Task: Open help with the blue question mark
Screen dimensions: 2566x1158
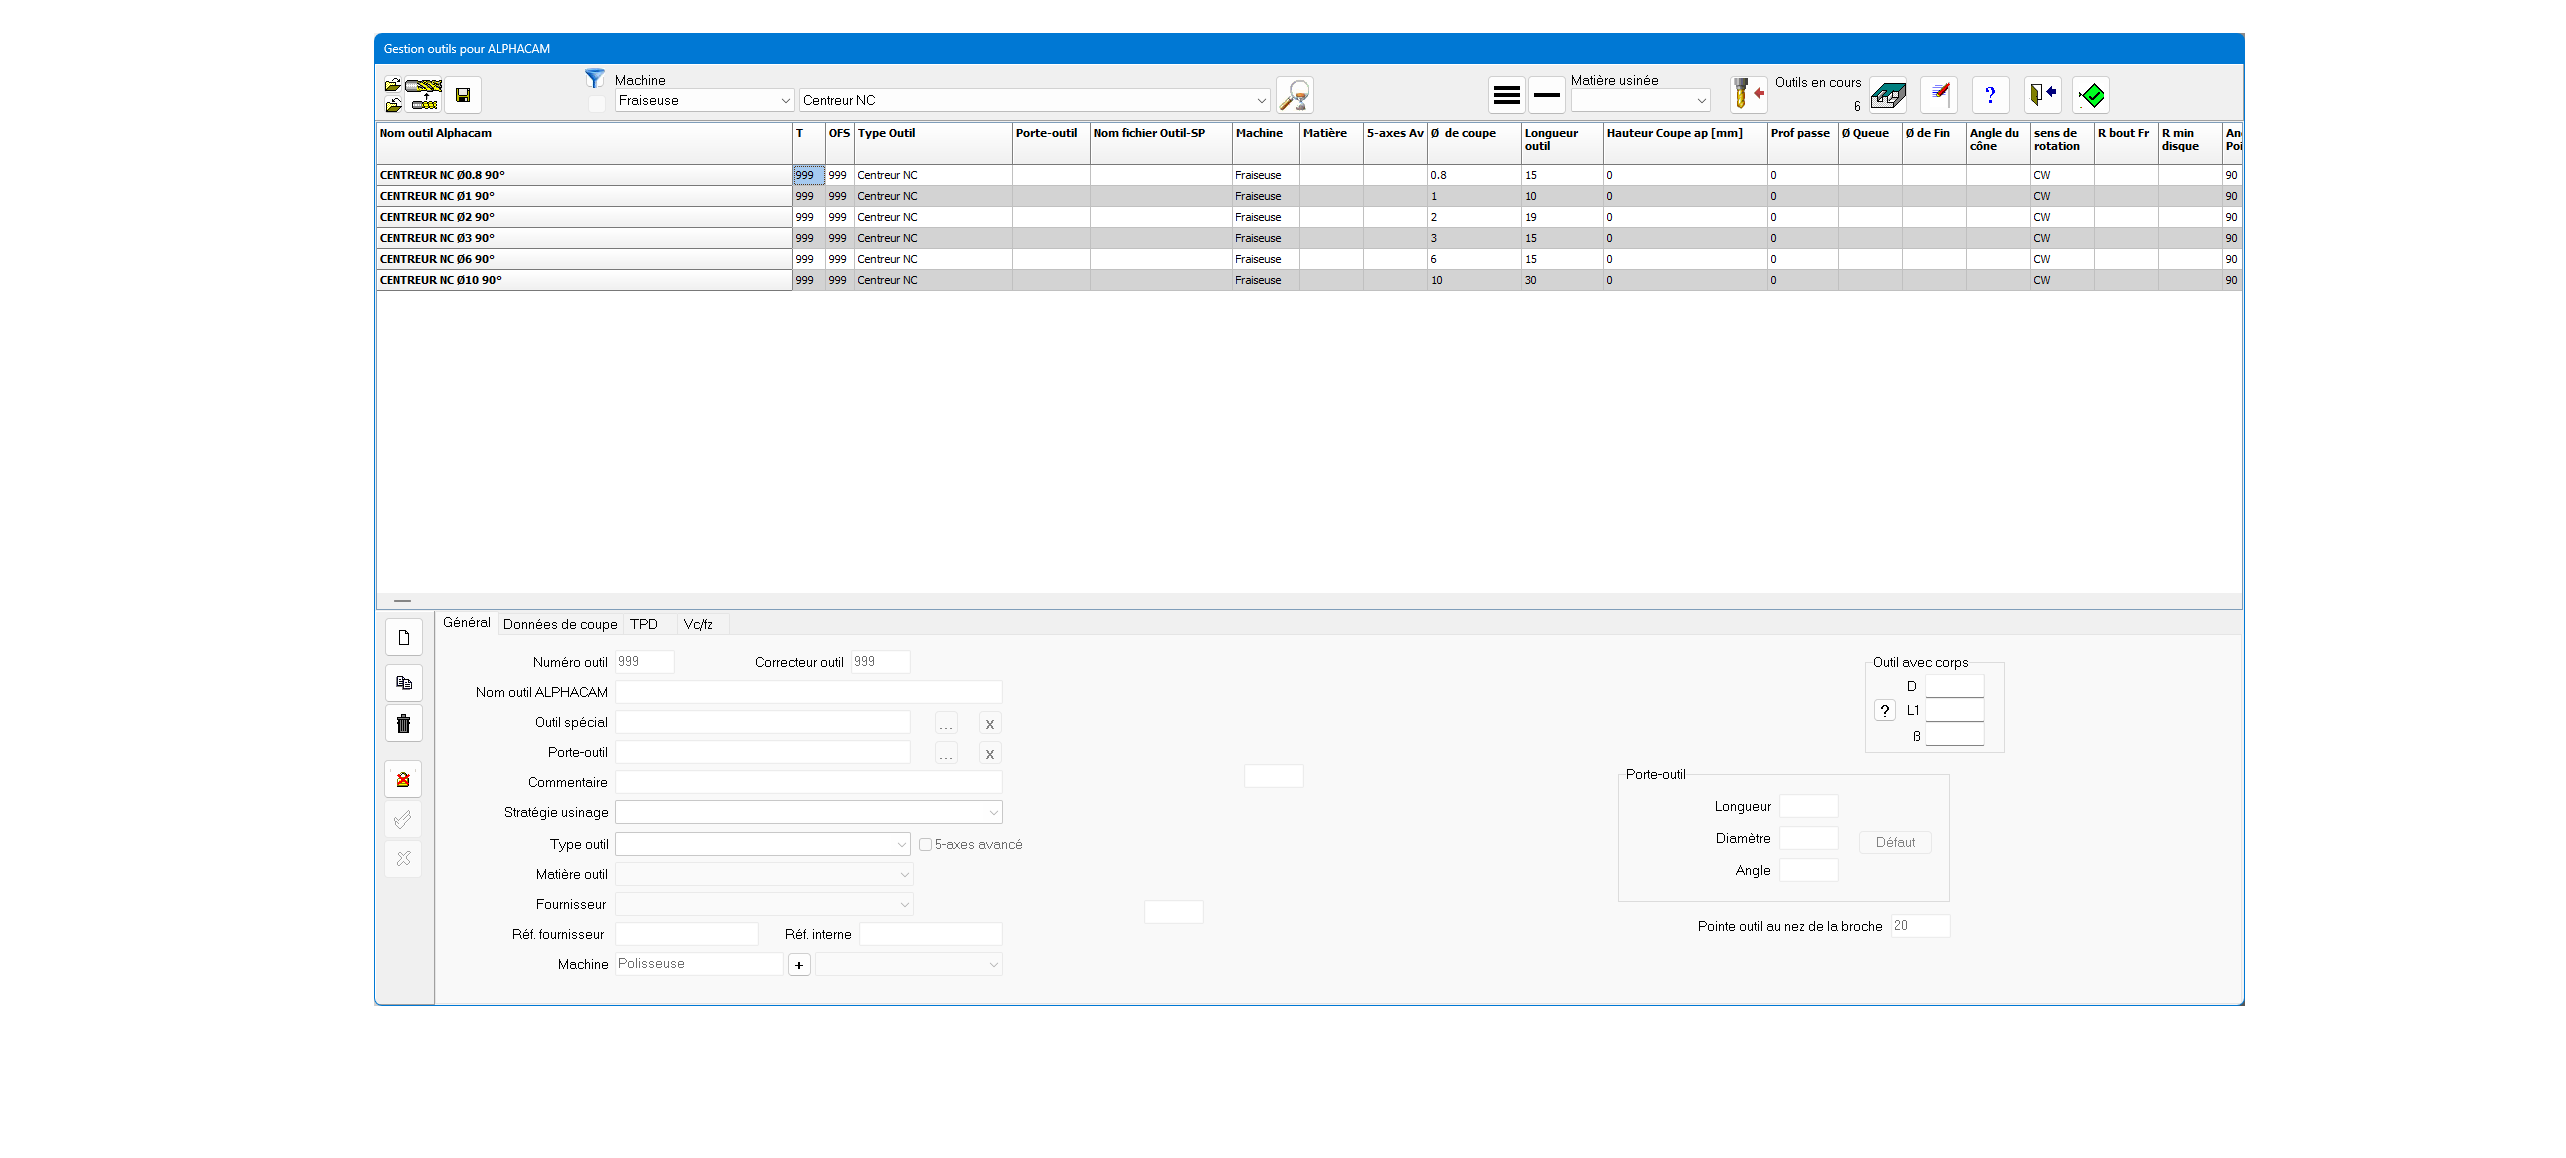Action: click(1990, 95)
